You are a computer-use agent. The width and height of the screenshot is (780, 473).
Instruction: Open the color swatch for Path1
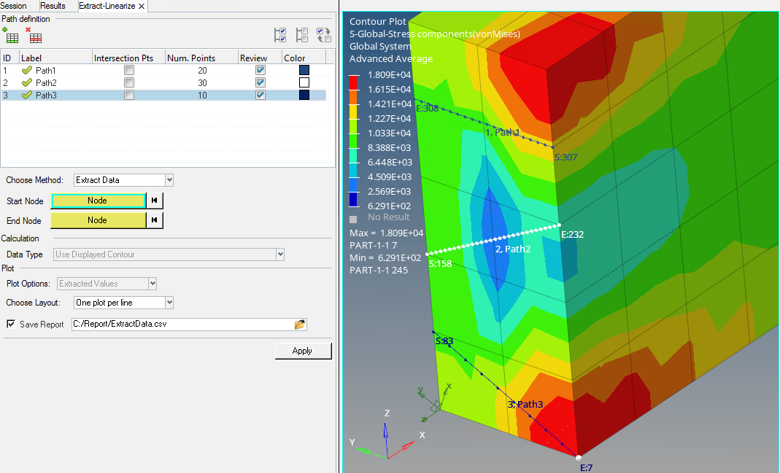point(304,71)
